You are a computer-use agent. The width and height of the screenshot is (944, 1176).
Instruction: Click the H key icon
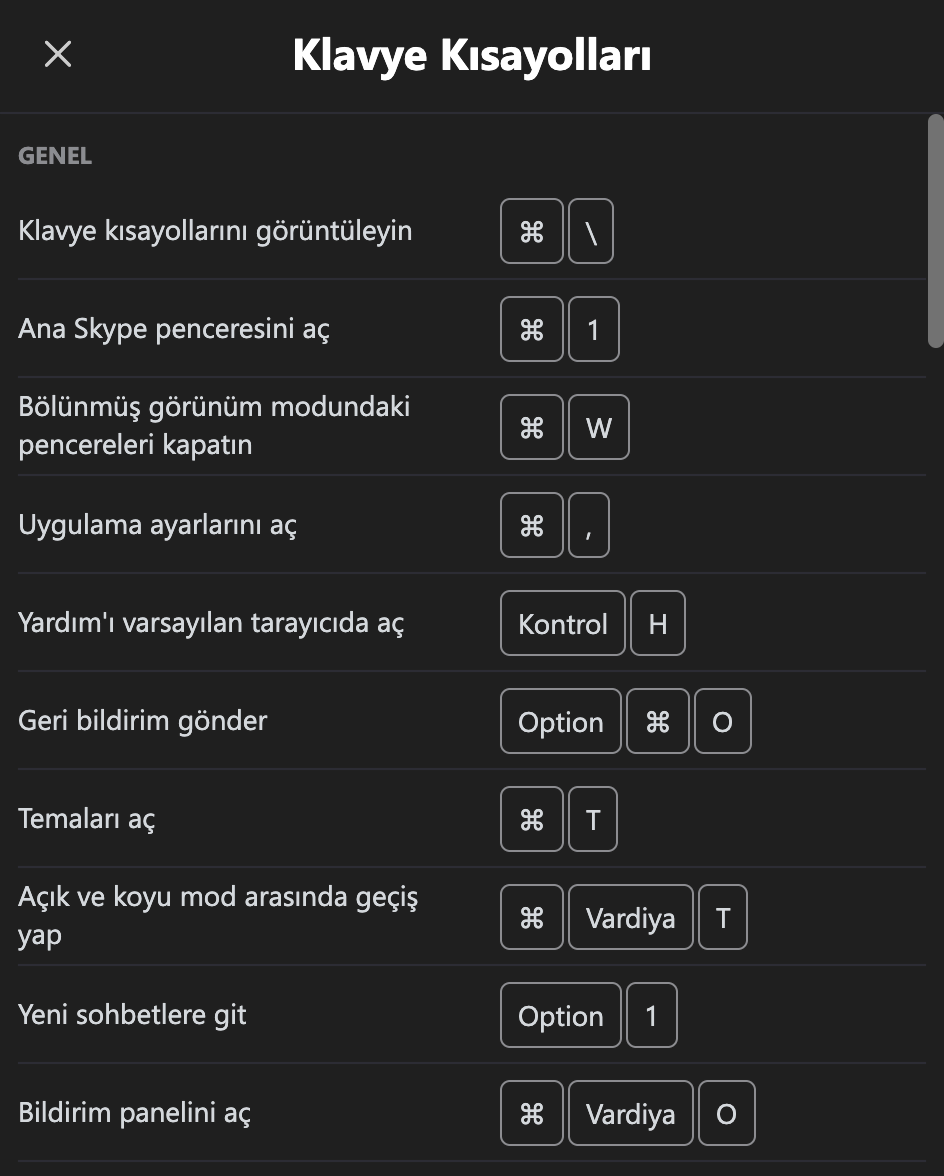(x=658, y=624)
